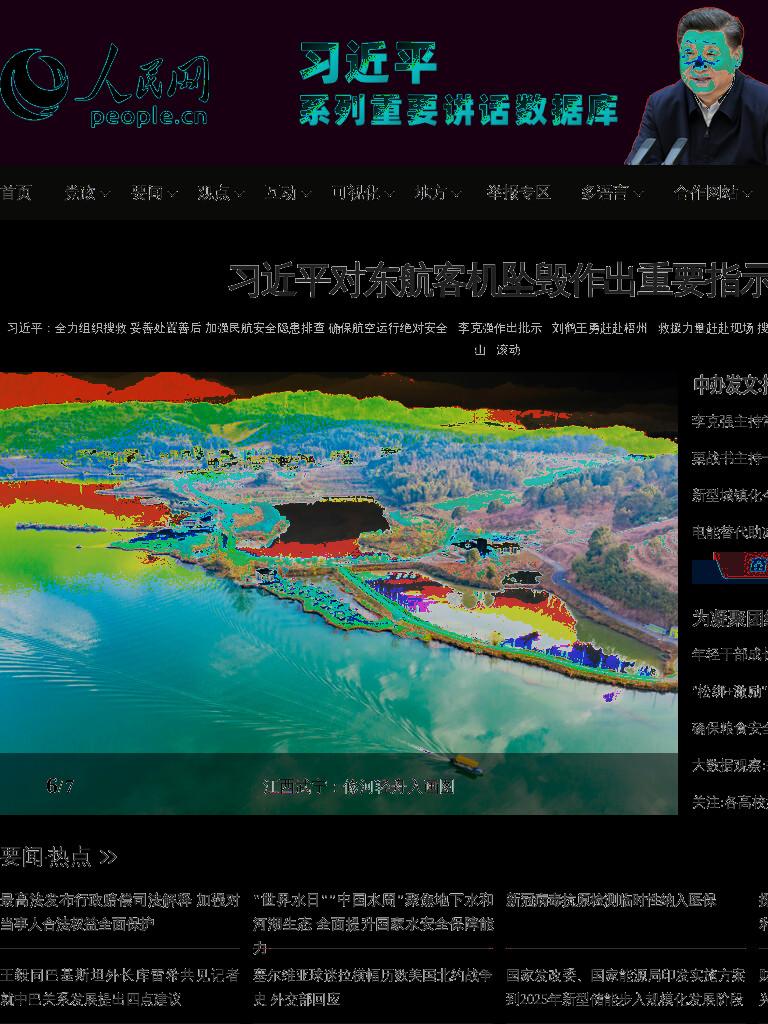Go to 首页 in navigation bar
Viewport: 768px width, 1024px height.
coord(16,193)
